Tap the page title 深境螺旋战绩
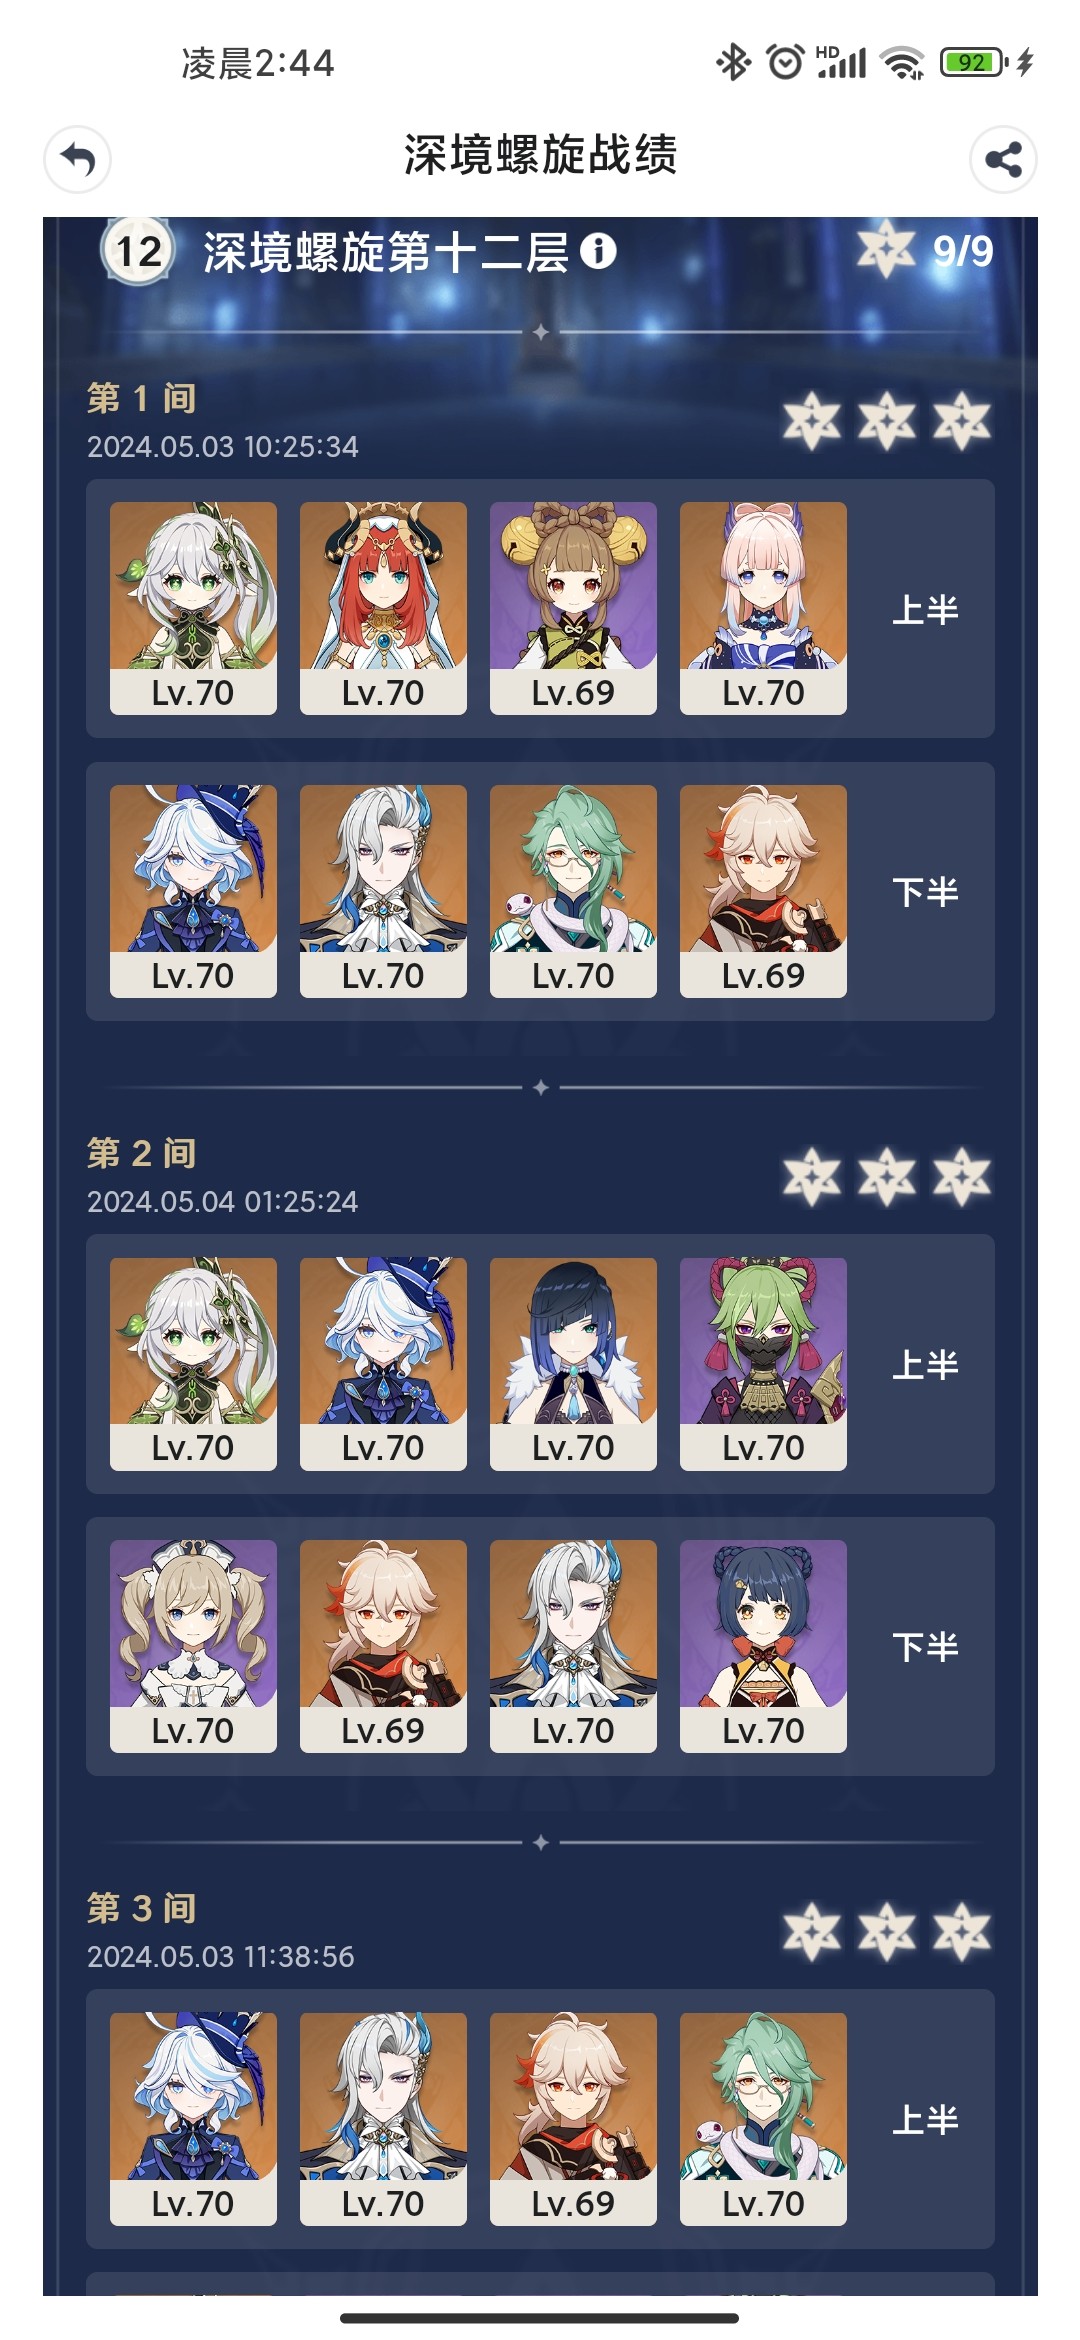The height and width of the screenshot is (2340, 1080). pyautogui.click(x=540, y=156)
